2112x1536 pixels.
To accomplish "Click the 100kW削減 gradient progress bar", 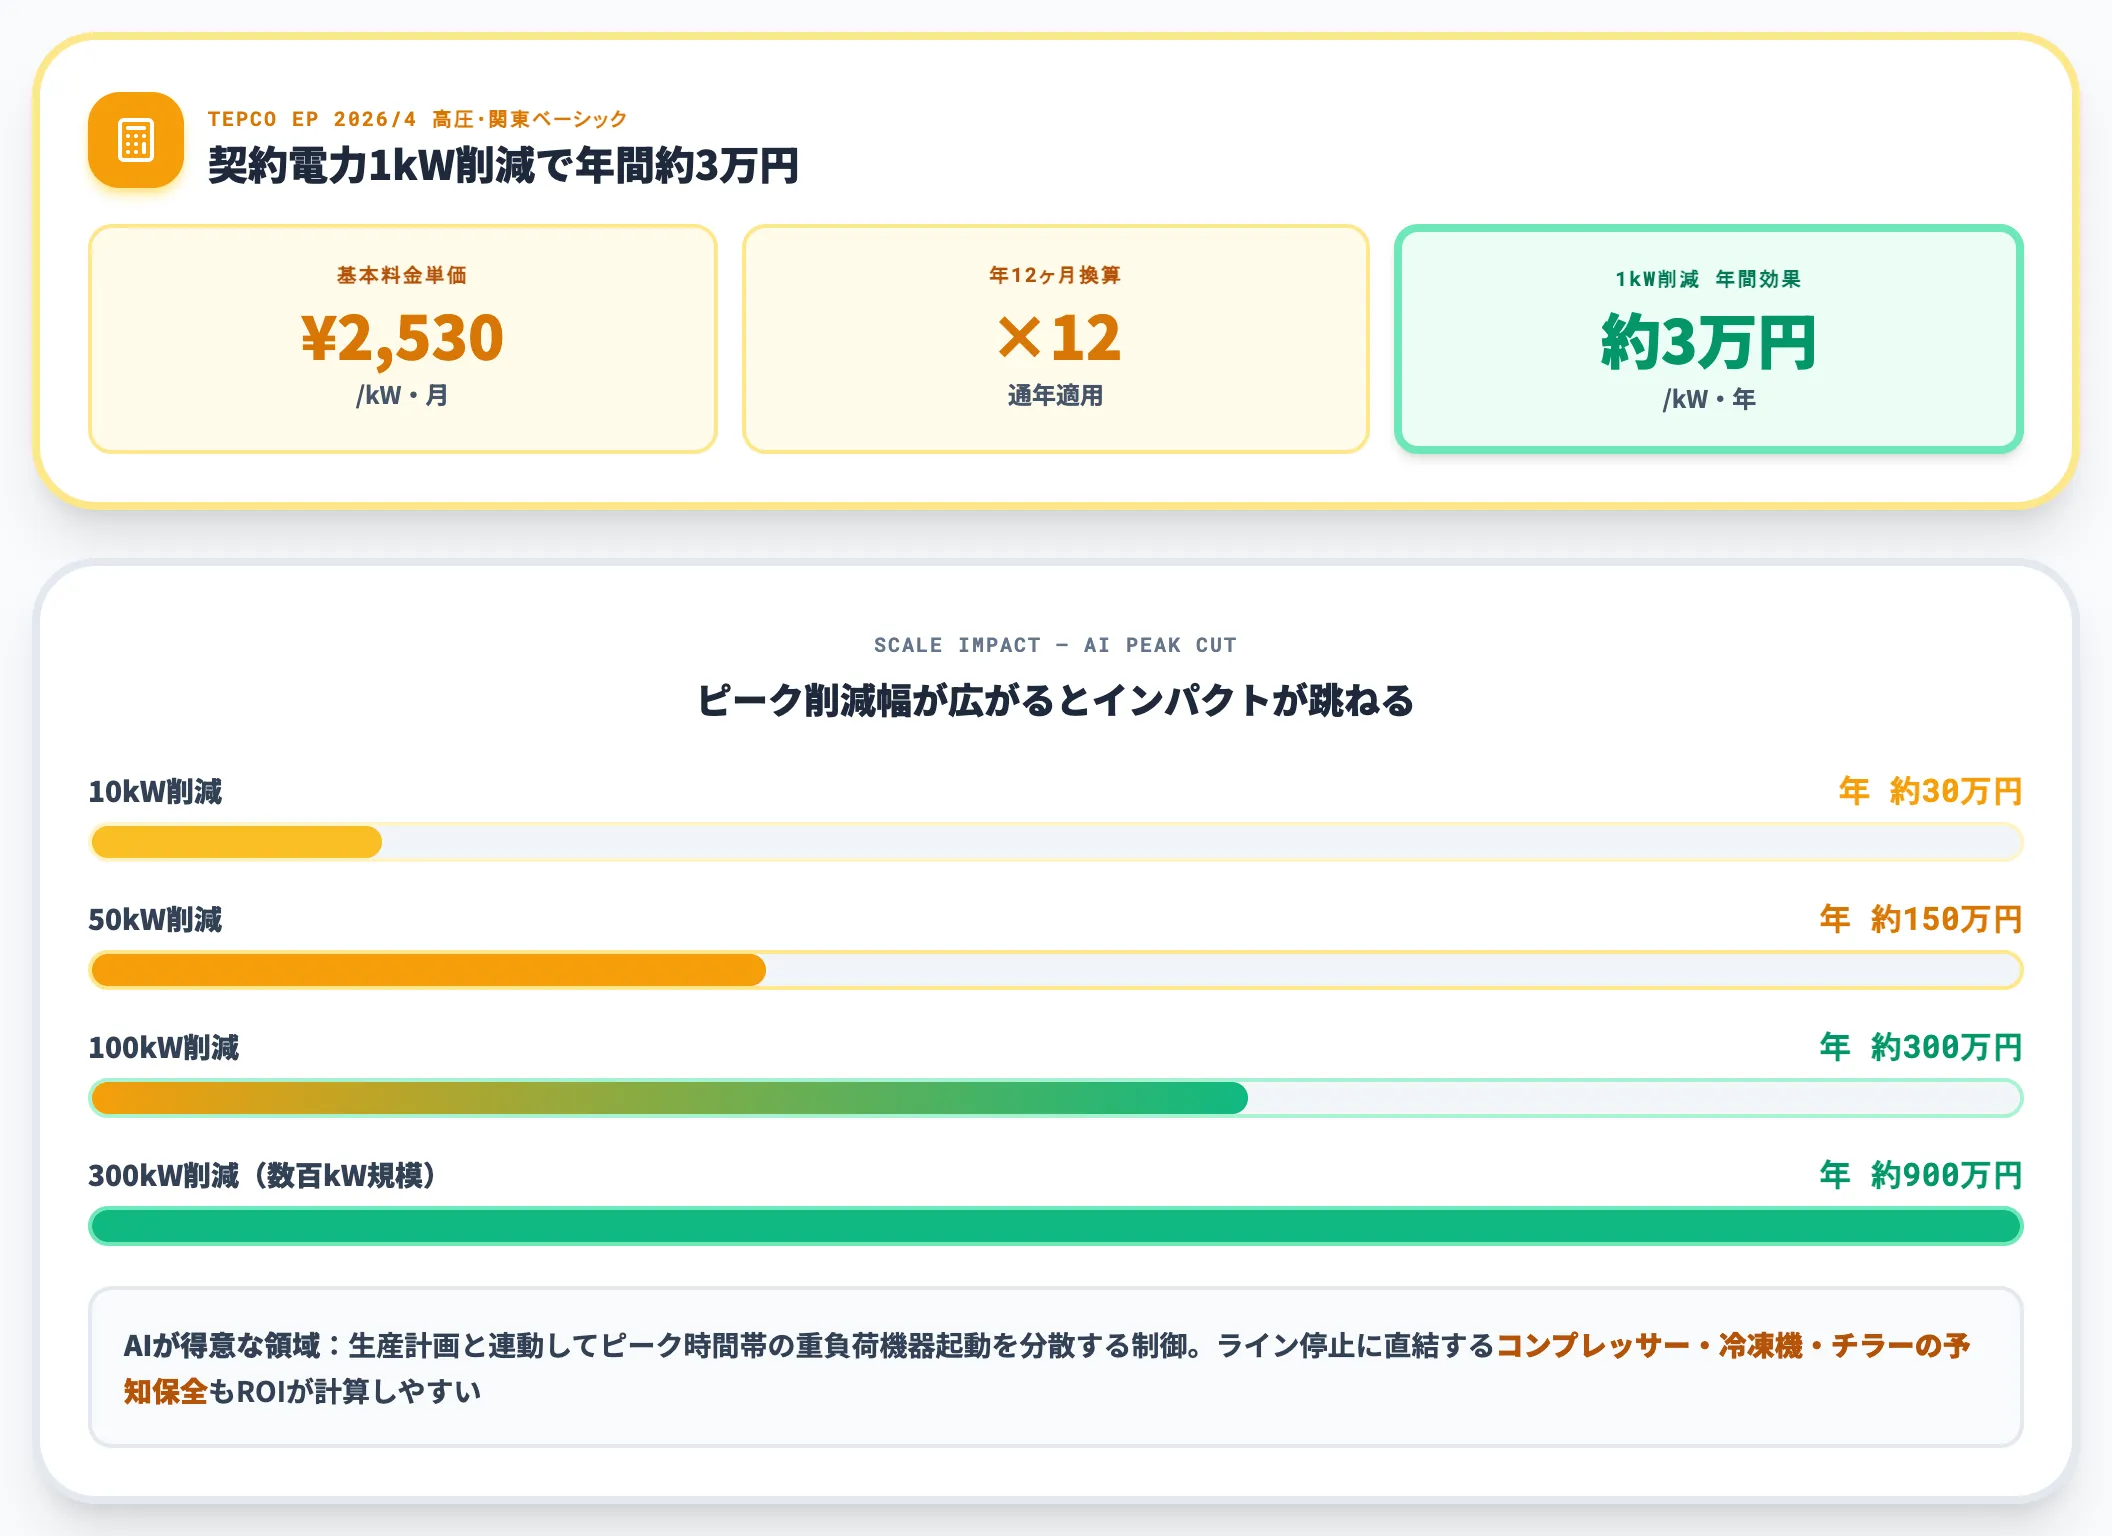I will click(1055, 1098).
